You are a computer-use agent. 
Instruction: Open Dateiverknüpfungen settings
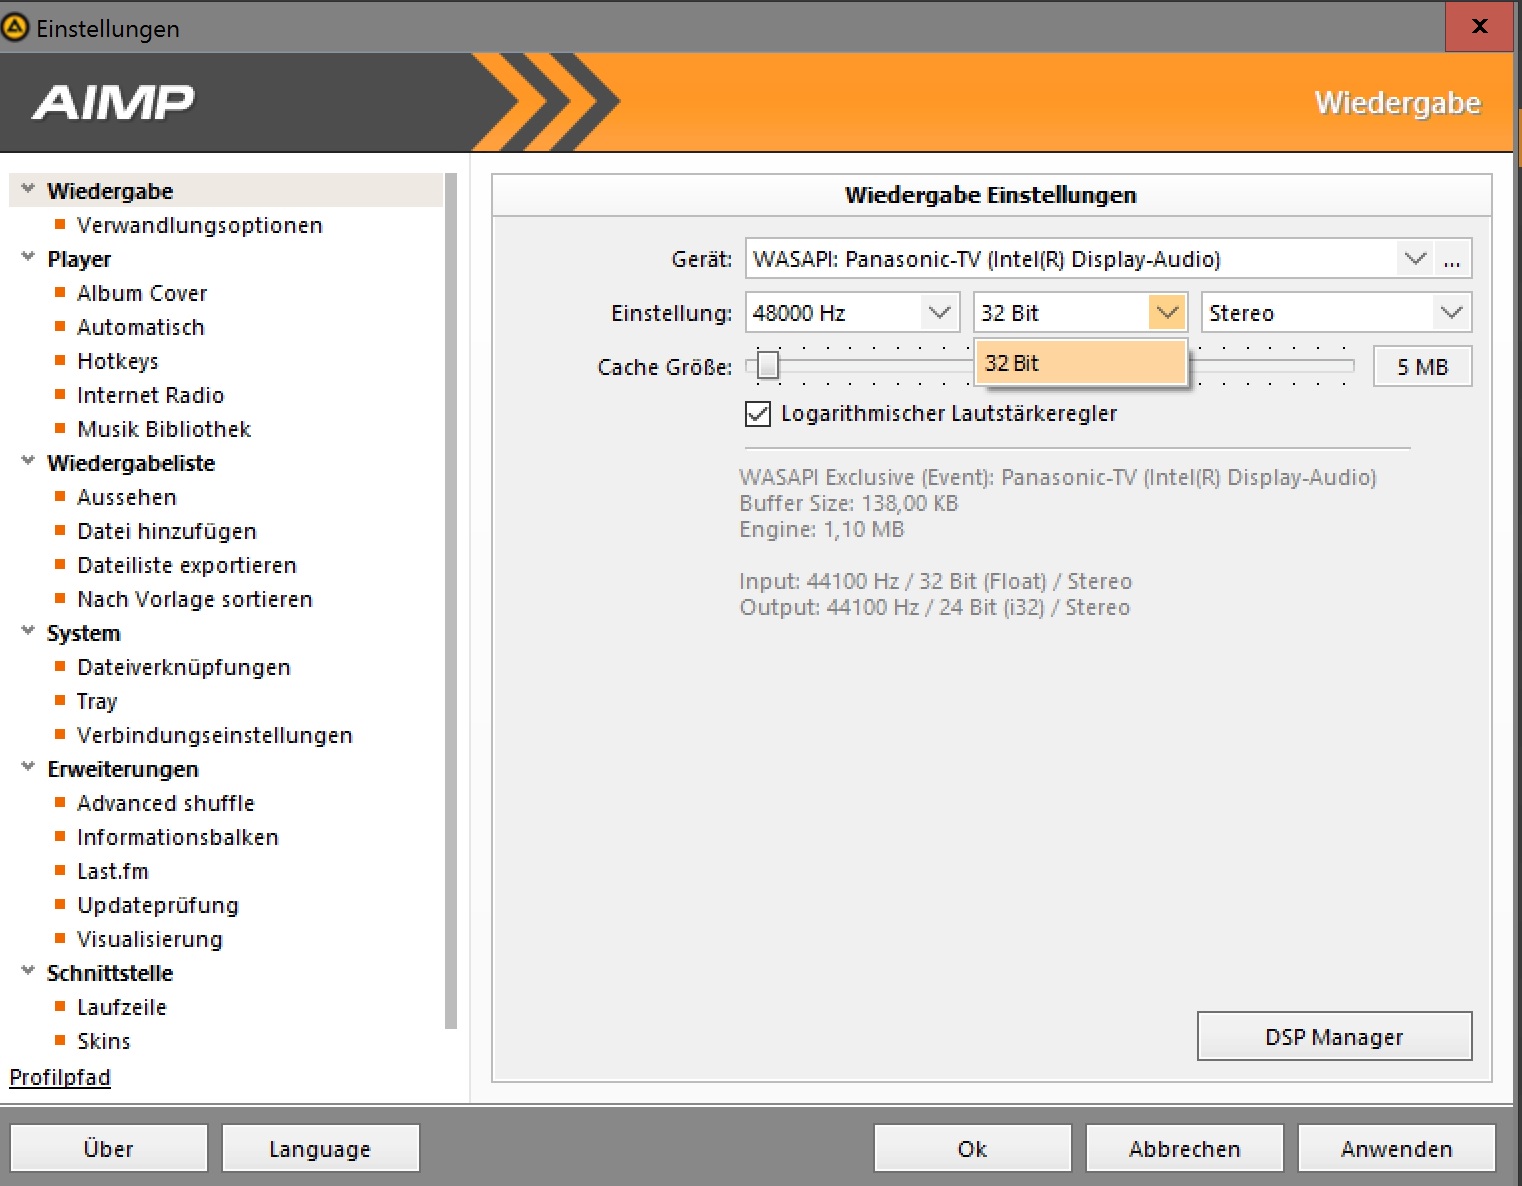click(x=184, y=667)
